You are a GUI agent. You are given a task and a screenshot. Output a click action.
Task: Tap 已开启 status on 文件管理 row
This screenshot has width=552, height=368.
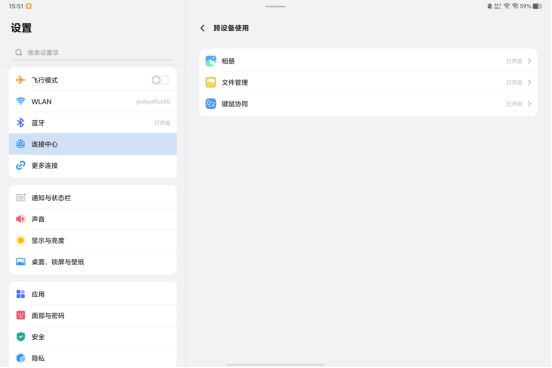pyautogui.click(x=514, y=82)
